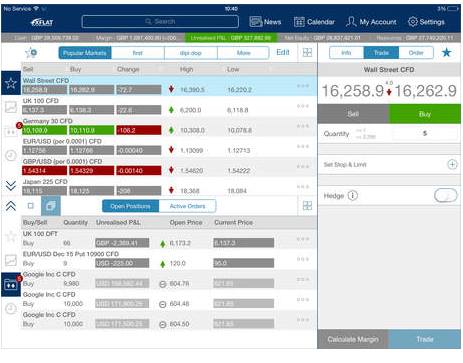The height and width of the screenshot is (363, 463).
Task: Click the Search bar at the top
Action: pos(160,22)
